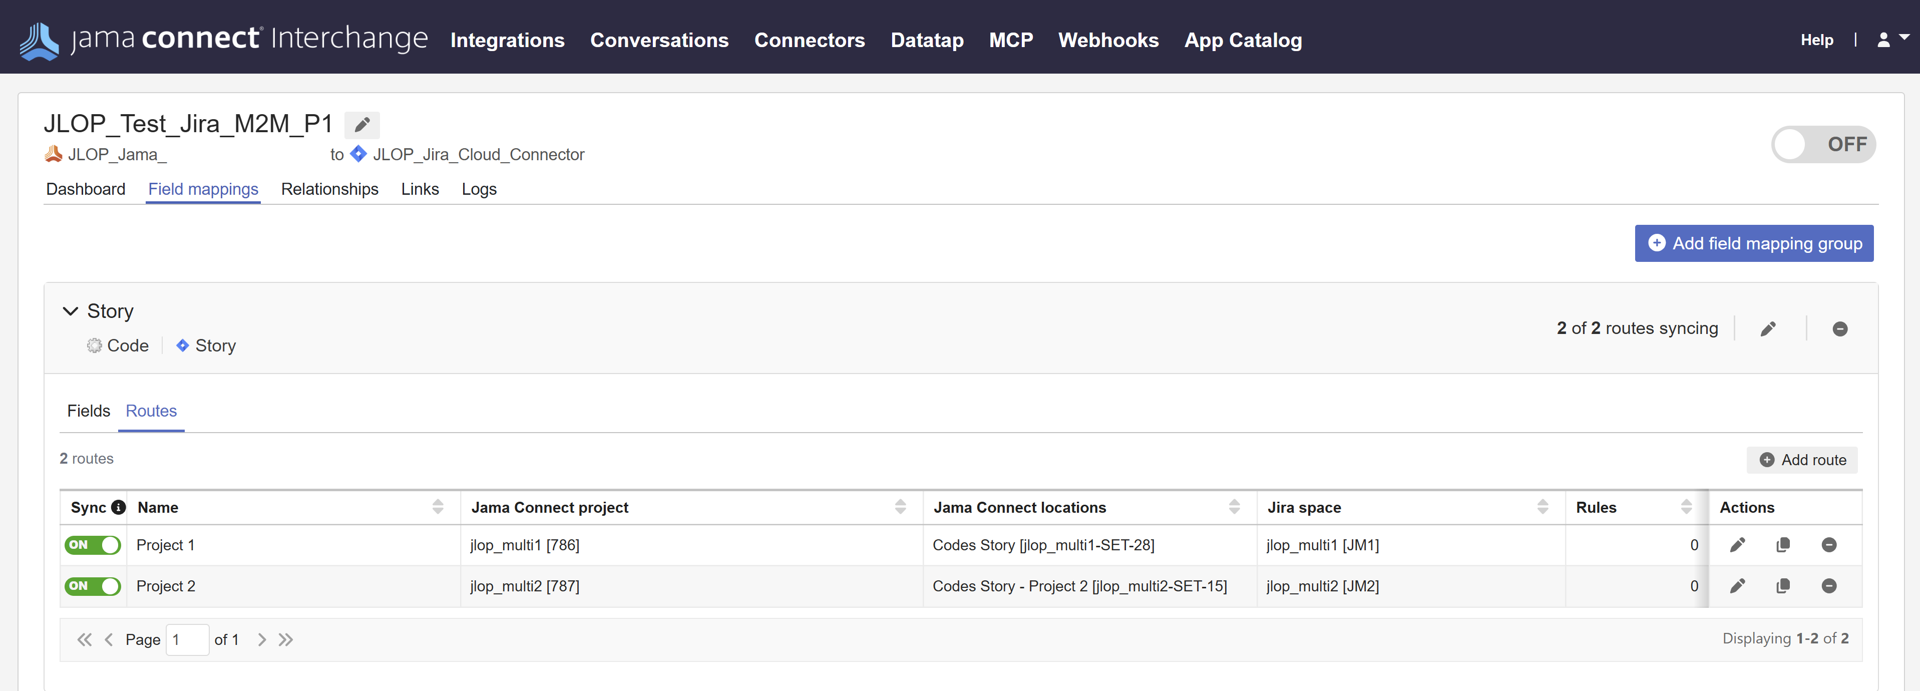The height and width of the screenshot is (691, 1920).
Task: Toggle sync for Project 2 route
Action: [93, 586]
